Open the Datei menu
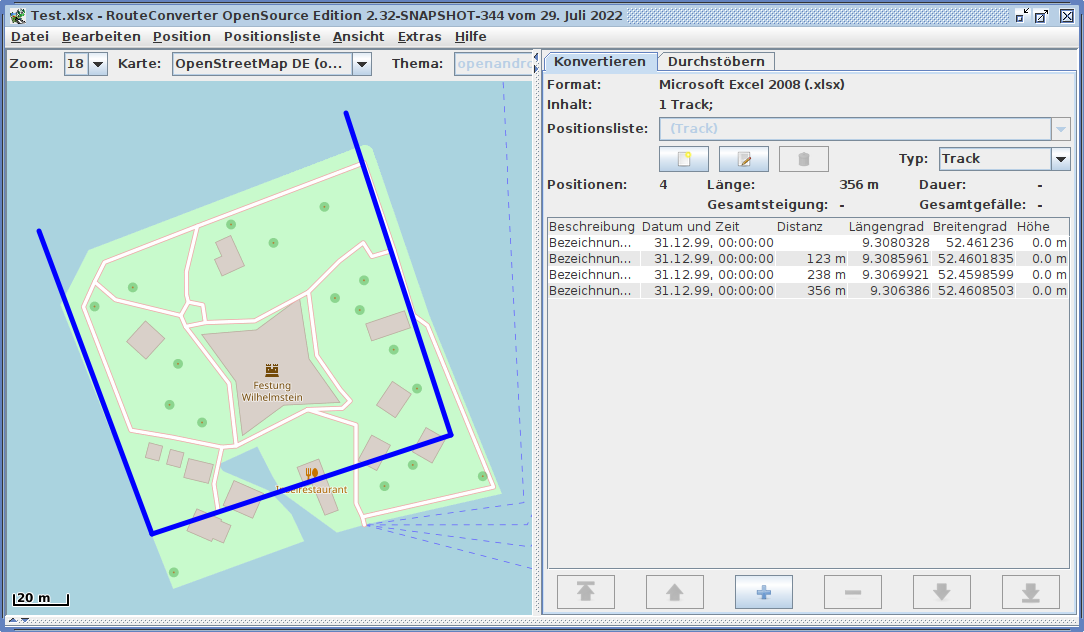Viewport: 1084px width, 632px height. pyautogui.click(x=30, y=36)
